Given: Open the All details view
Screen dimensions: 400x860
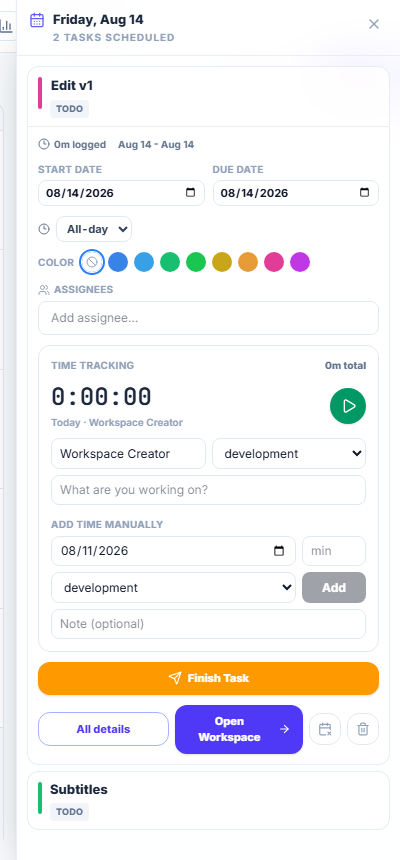Looking at the screenshot, I should [x=103, y=729].
